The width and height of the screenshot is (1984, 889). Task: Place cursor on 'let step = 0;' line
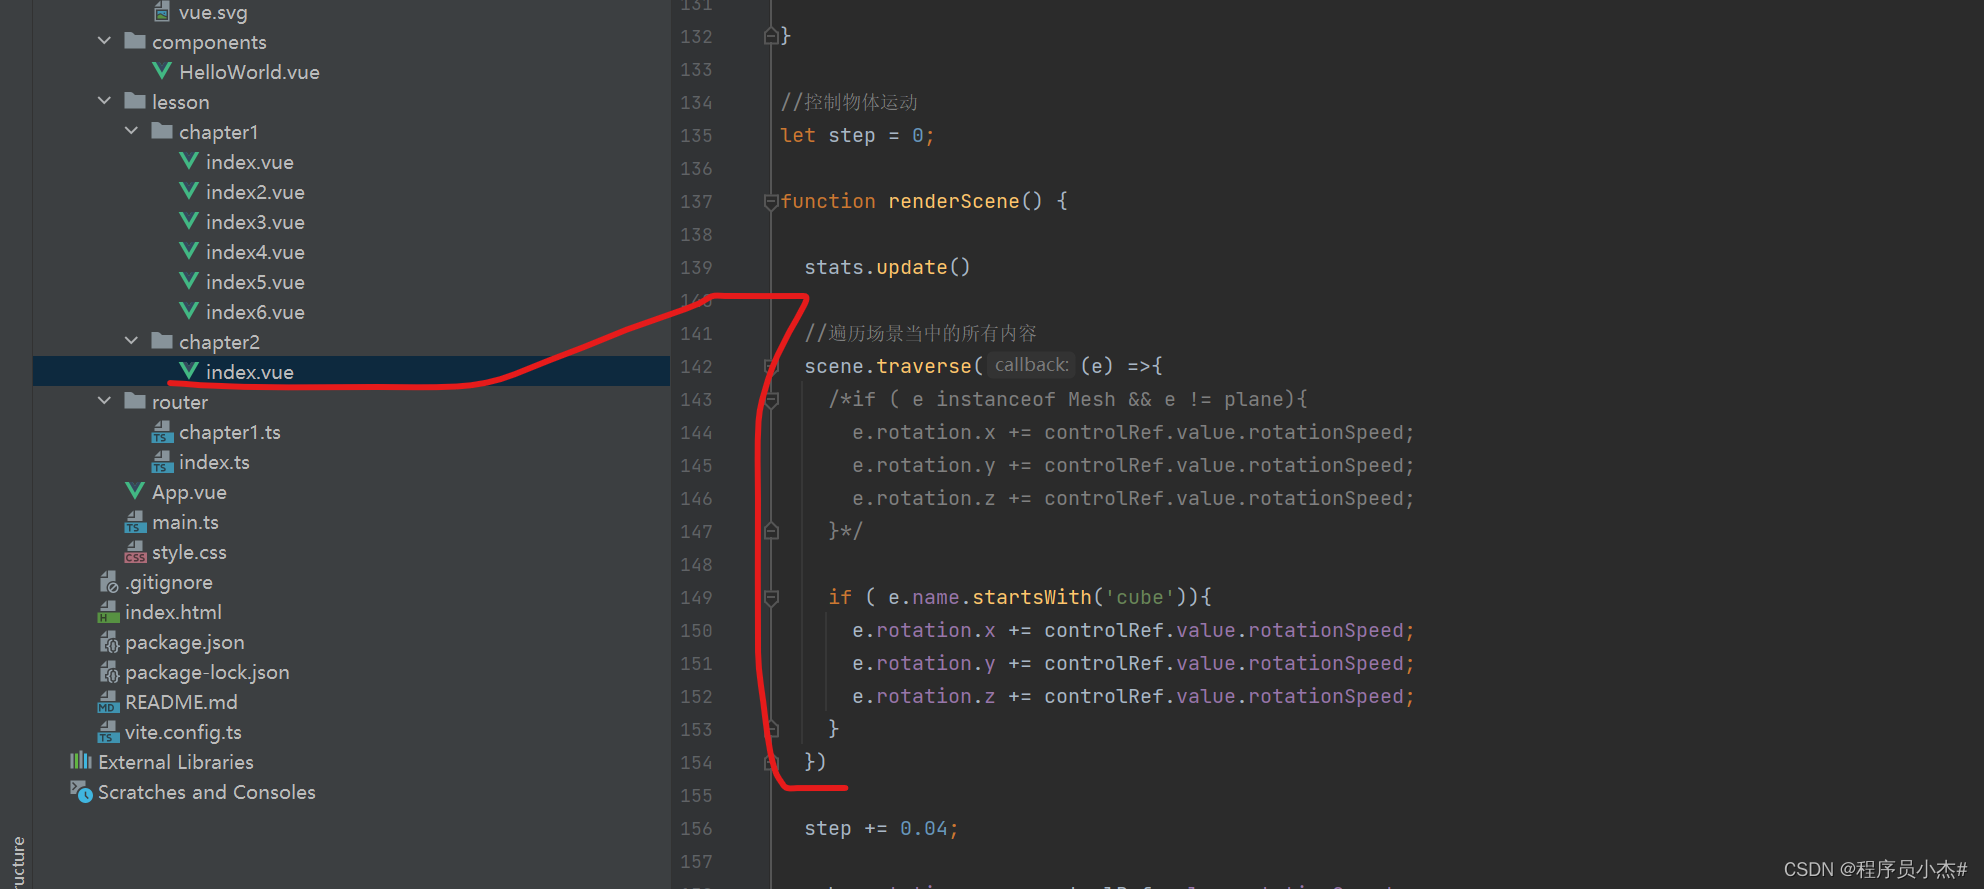pyautogui.click(x=857, y=136)
